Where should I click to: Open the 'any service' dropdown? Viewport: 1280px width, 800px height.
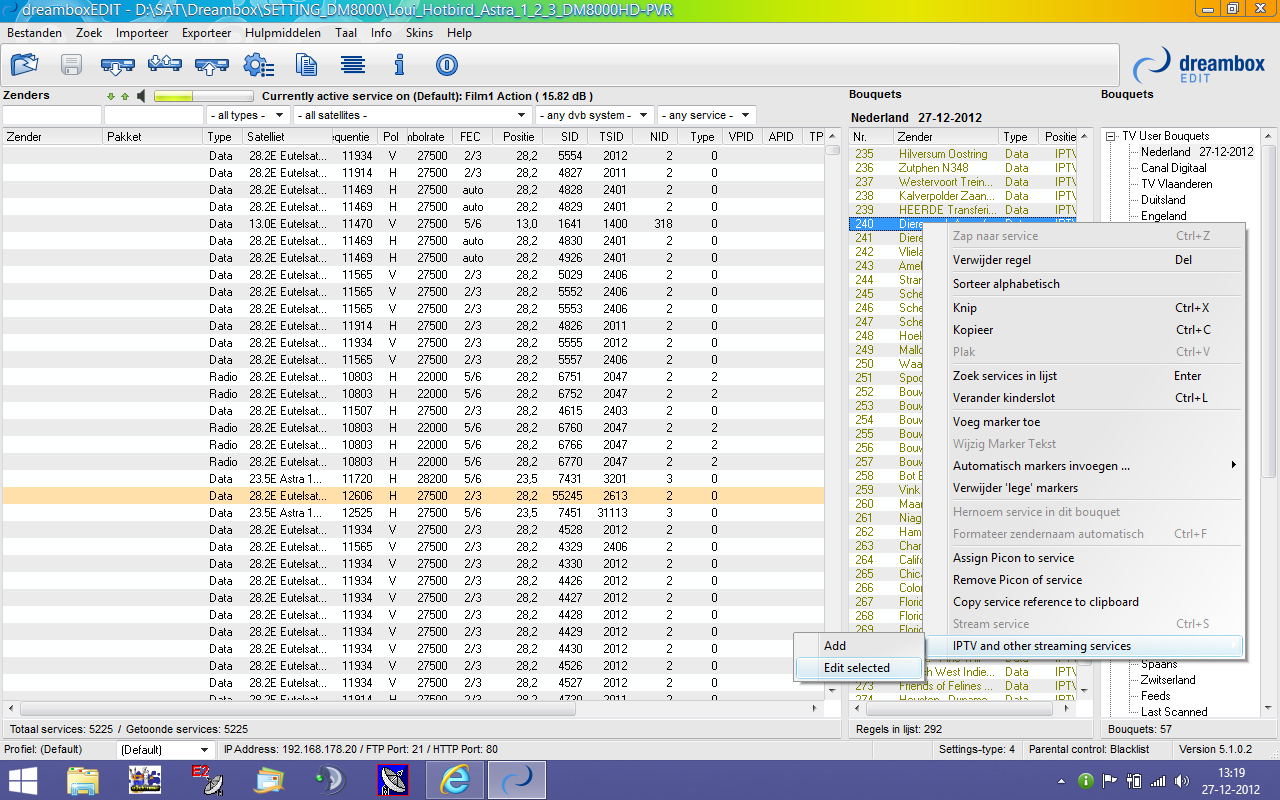[x=706, y=116]
